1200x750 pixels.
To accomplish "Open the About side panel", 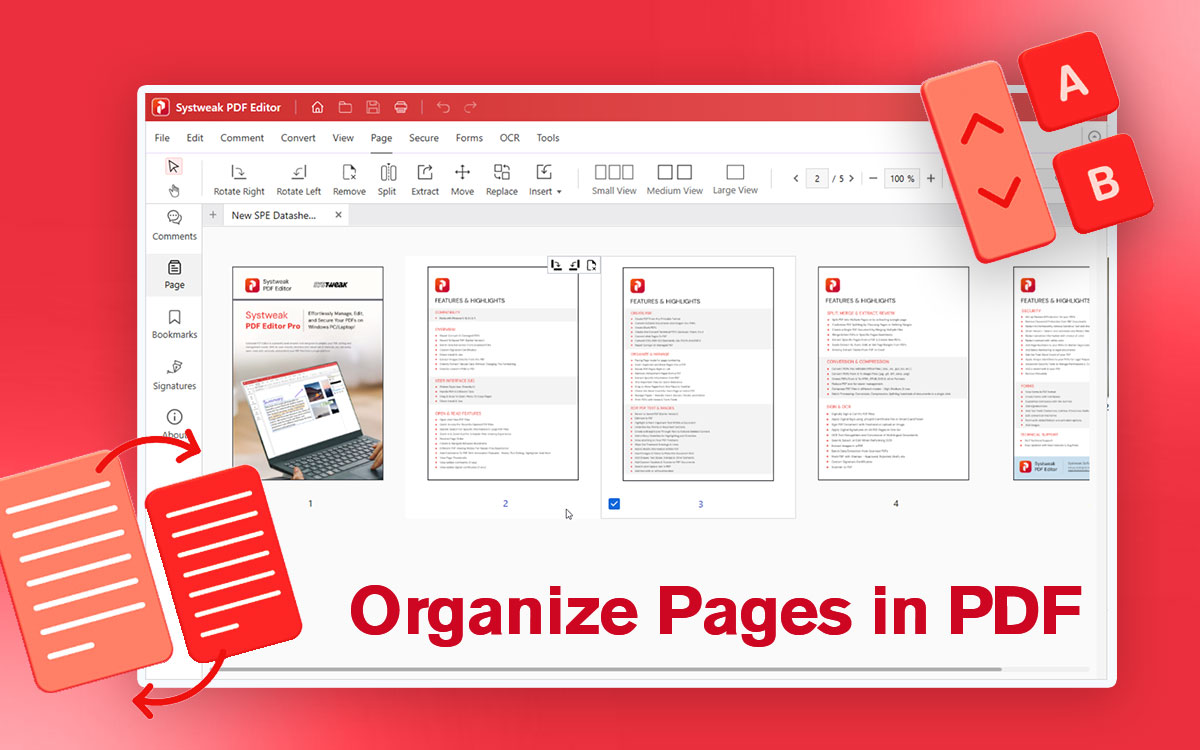I will (174, 424).
